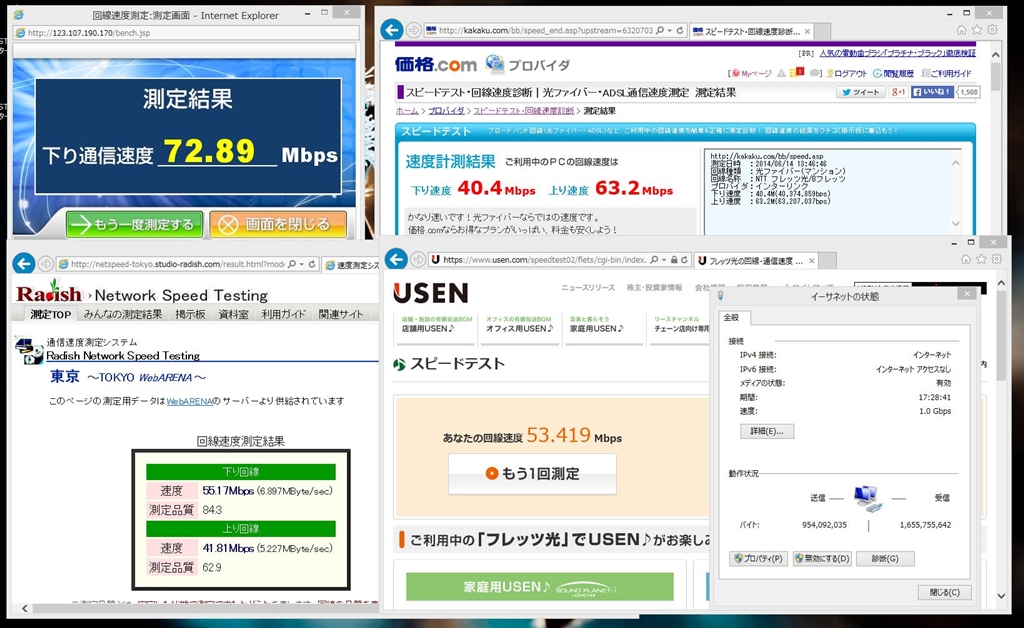Click the search magnifier in kakaku.com address bar
The image size is (1024, 628).
(660, 31)
